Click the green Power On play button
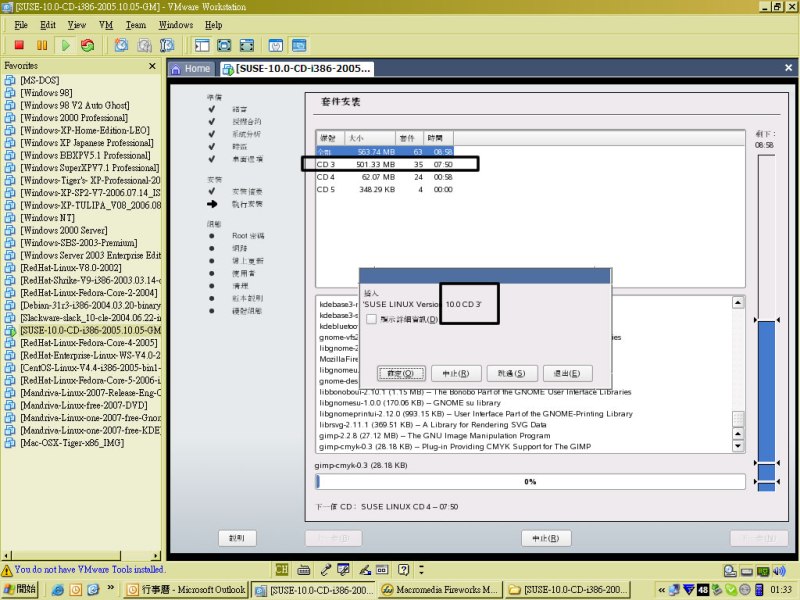This screenshot has height=600, width=800. pos(65,45)
